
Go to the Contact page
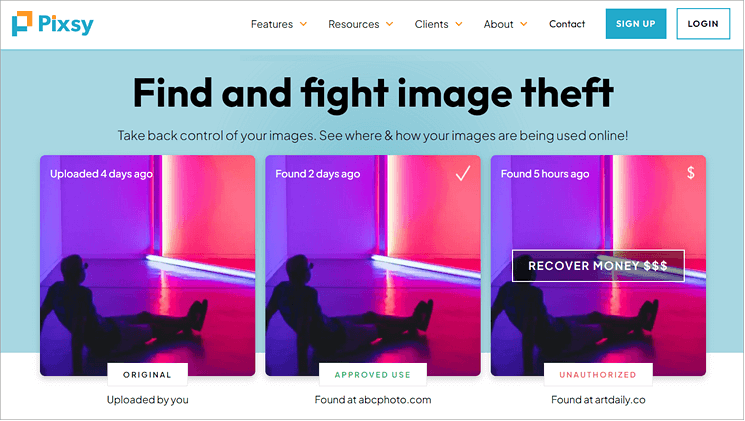pos(567,24)
